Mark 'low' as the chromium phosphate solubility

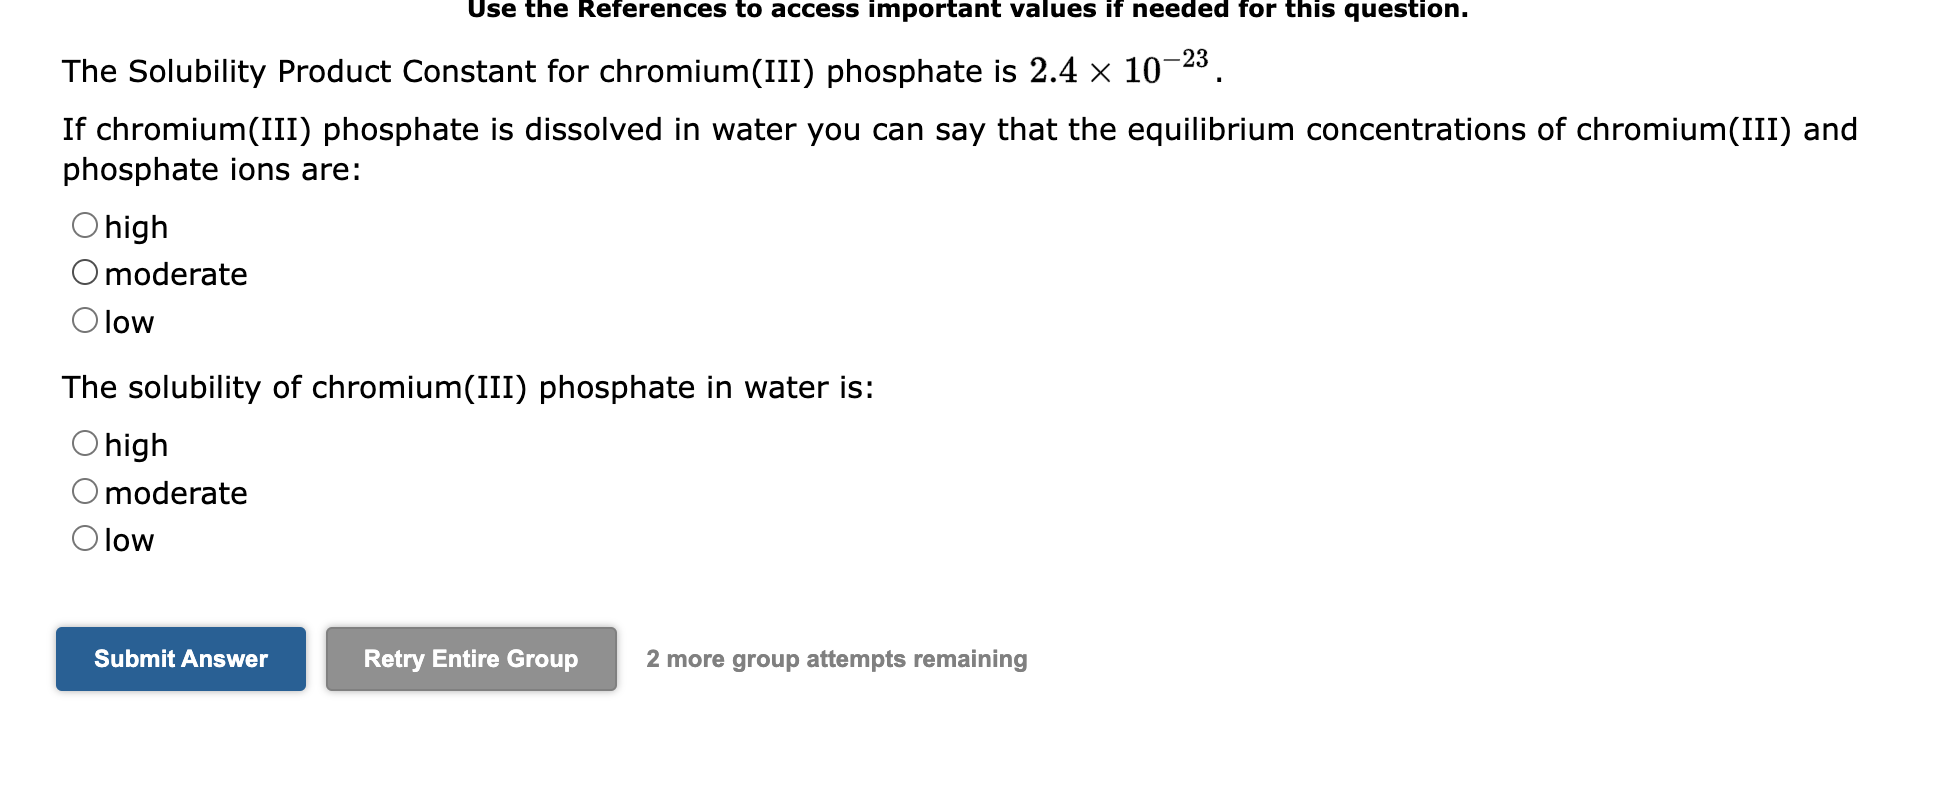84,538
